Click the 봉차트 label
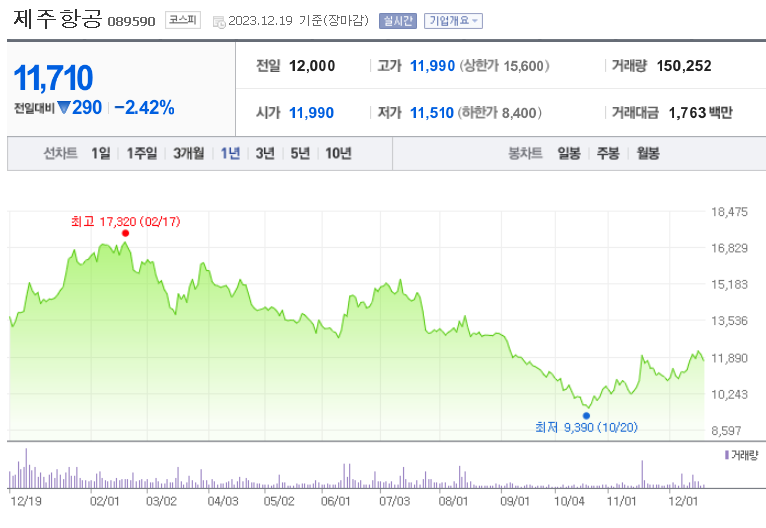The height and width of the screenshot is (528, 766). pyautogui.click(x=525, y=153)
